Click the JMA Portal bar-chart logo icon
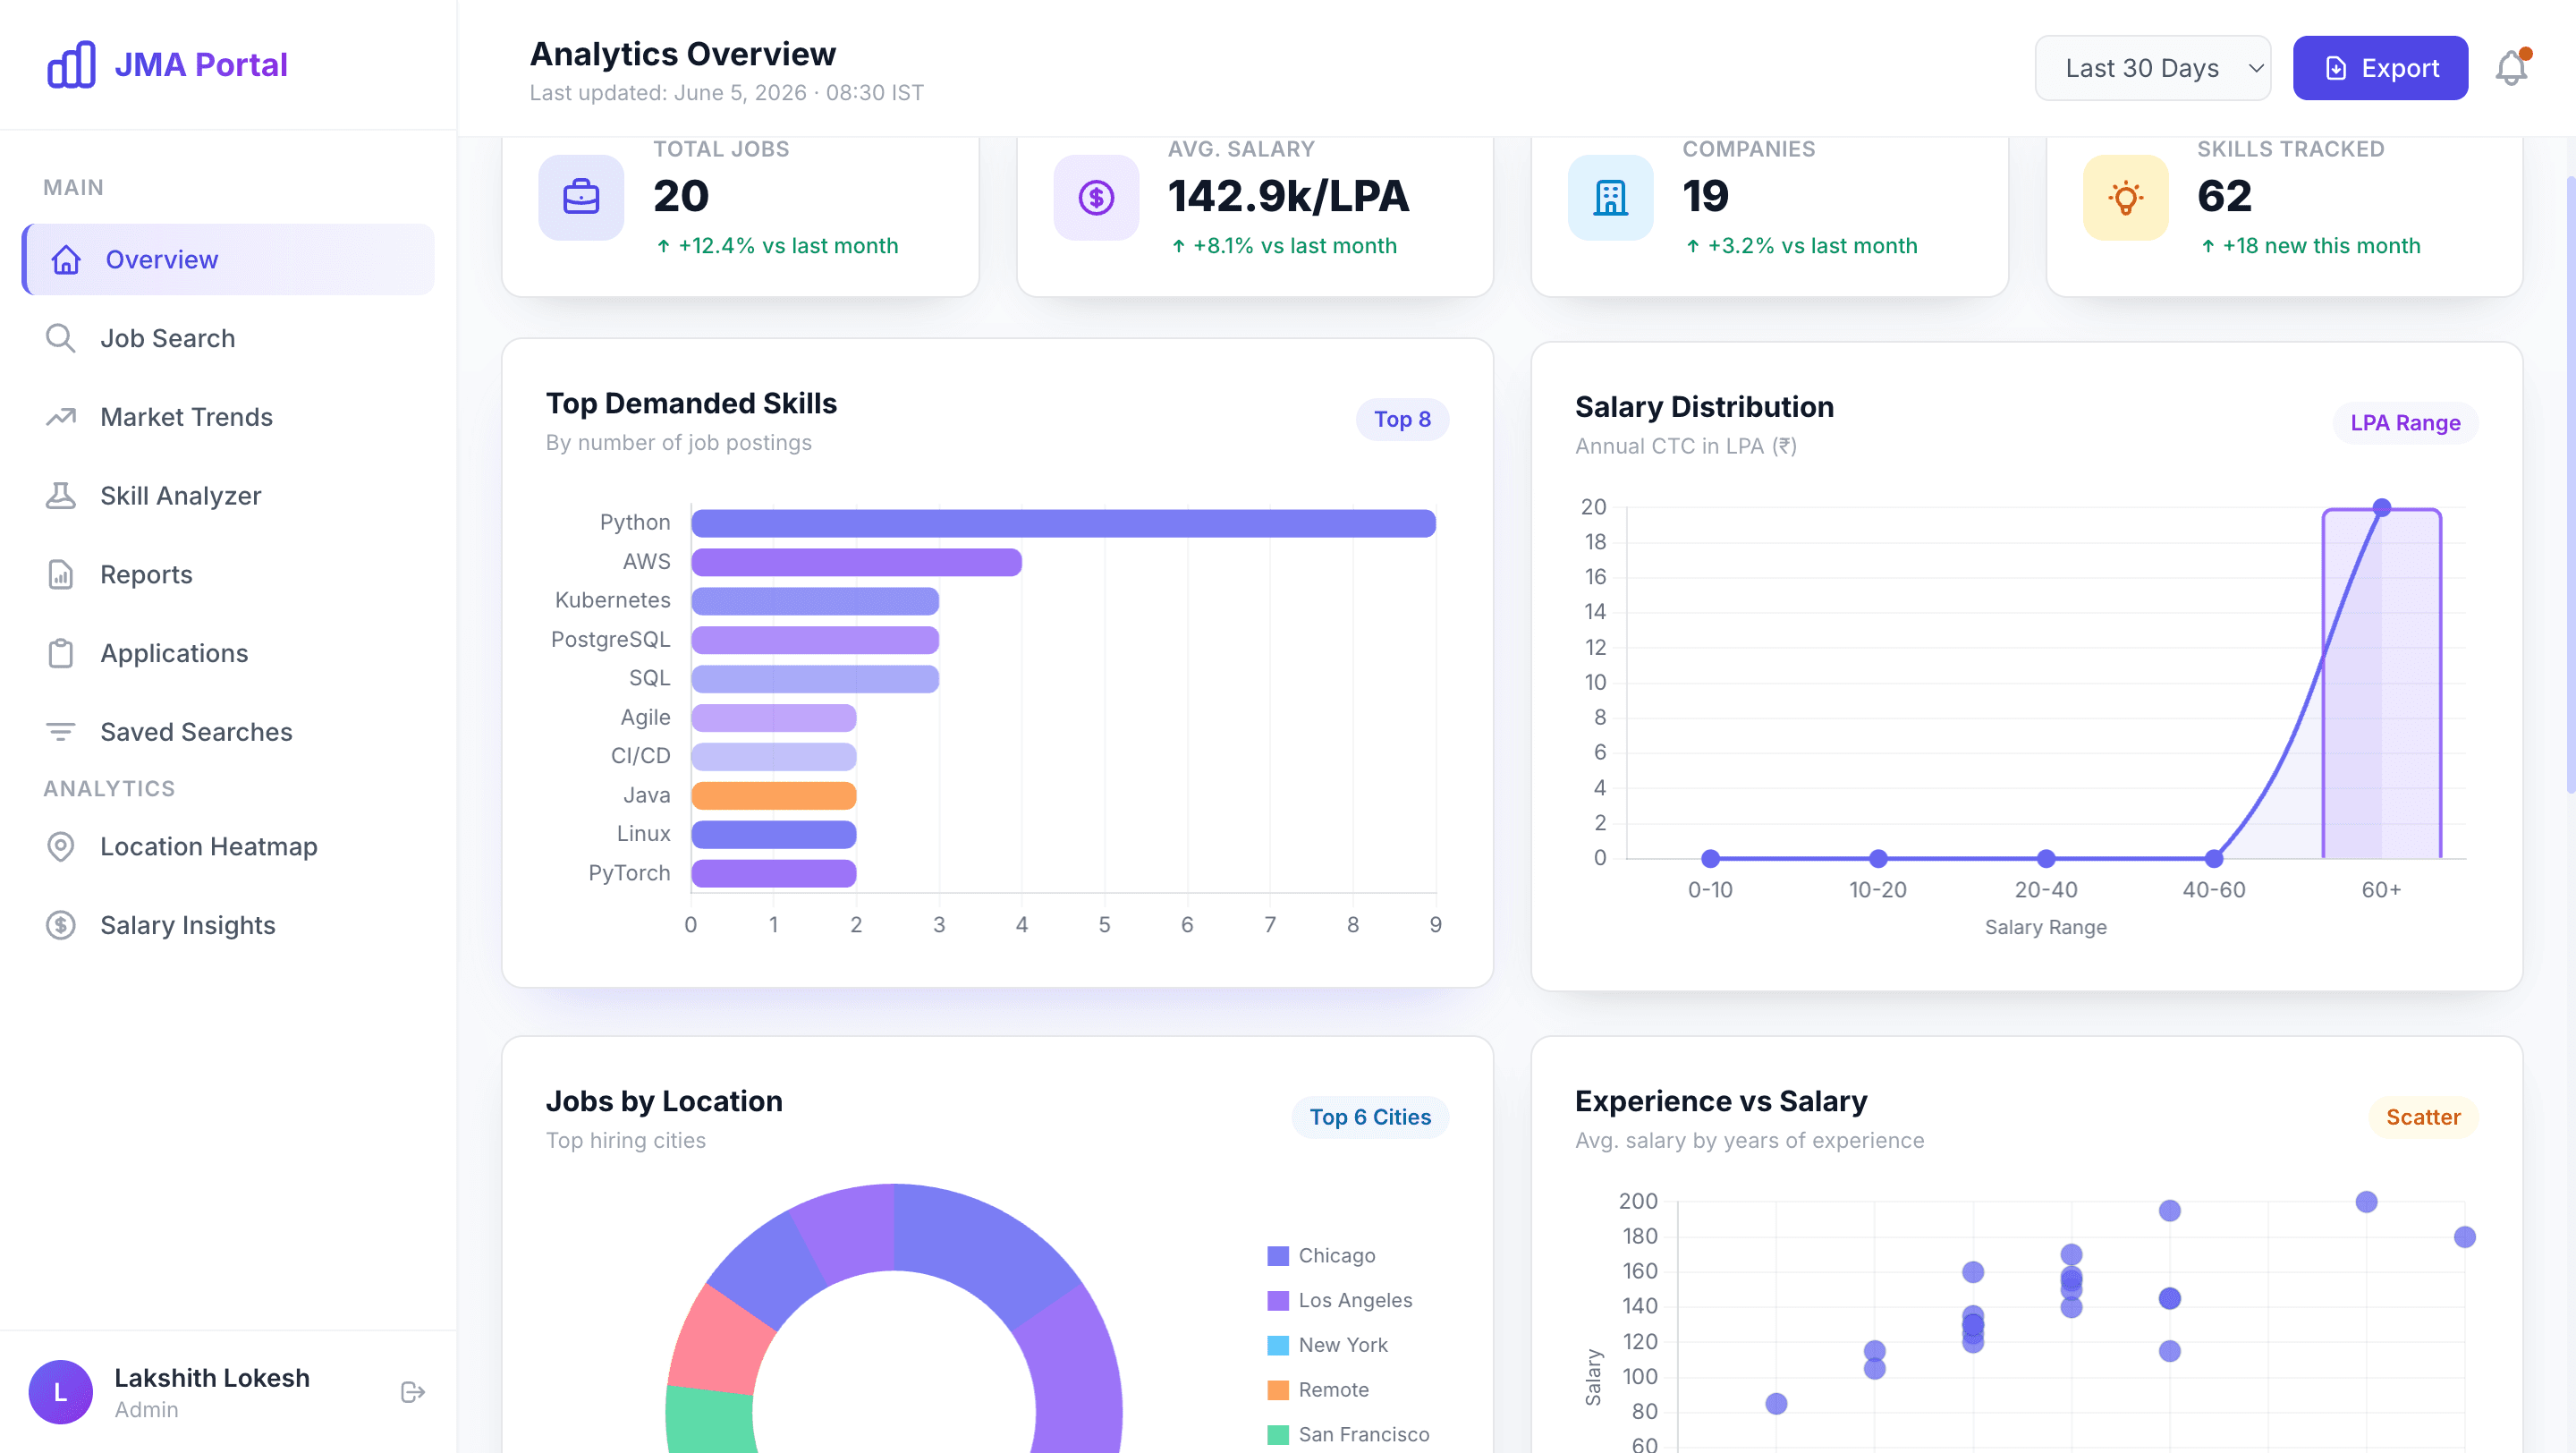The height and width of the screenshot is (1453, 2576). 71,65
